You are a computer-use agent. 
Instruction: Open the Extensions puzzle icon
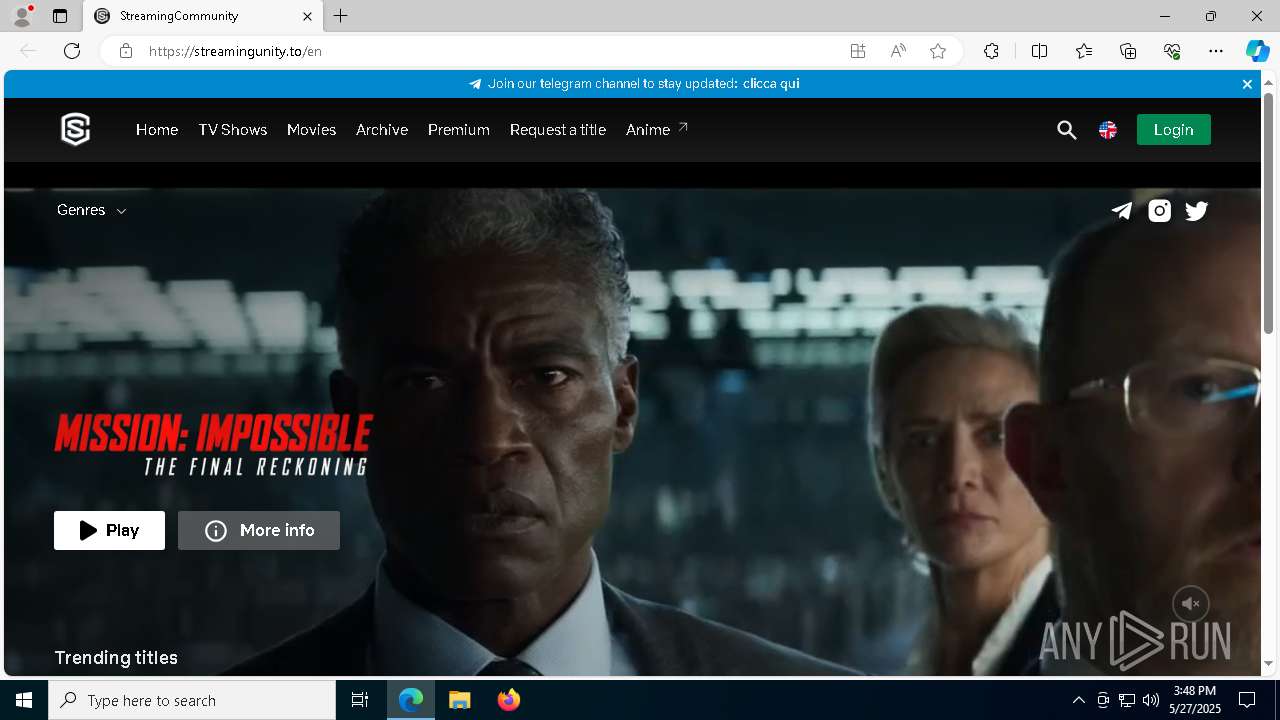click(x=991, y=51)
